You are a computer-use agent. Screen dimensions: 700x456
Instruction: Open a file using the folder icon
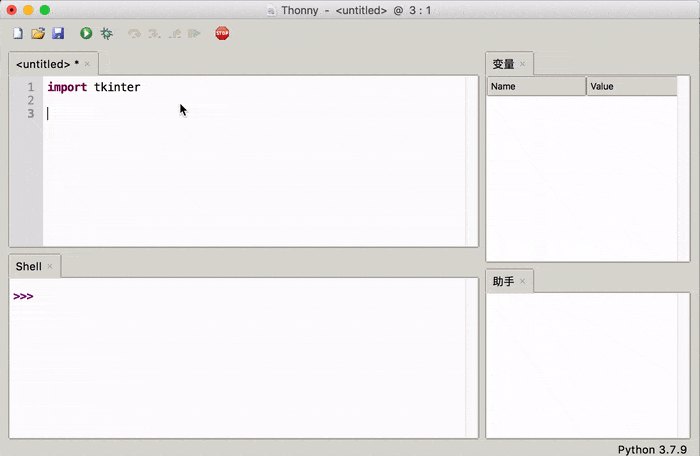click(x=38, y=34)
